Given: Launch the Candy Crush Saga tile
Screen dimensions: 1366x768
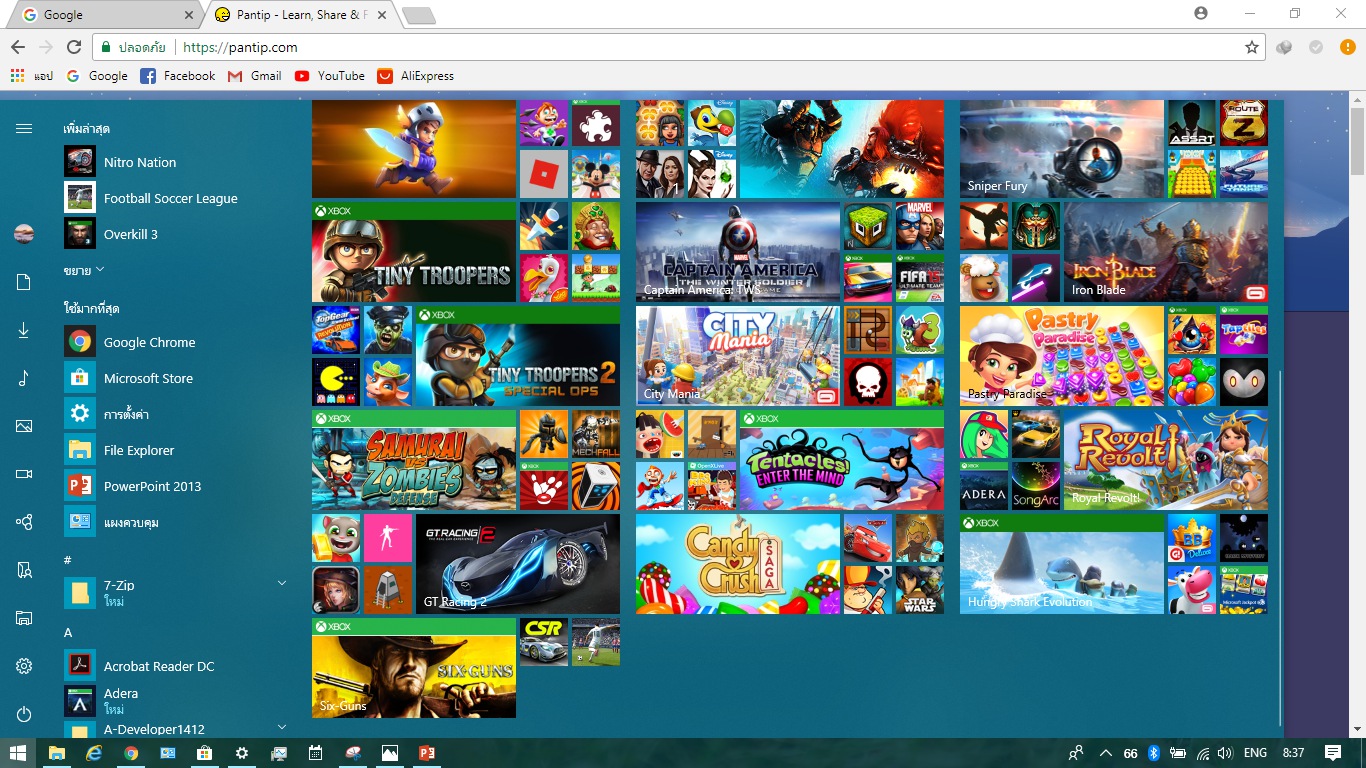Looking at the screenshot, I should point(738,564).
